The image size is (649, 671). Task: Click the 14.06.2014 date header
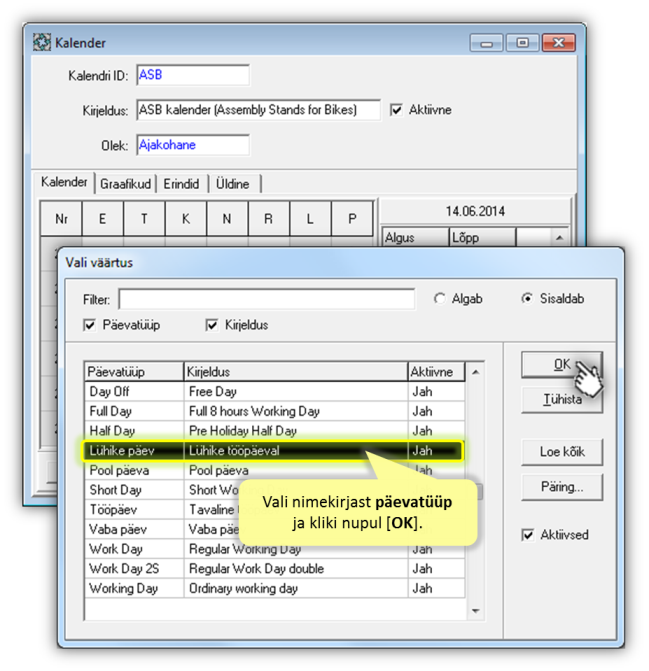475,211
